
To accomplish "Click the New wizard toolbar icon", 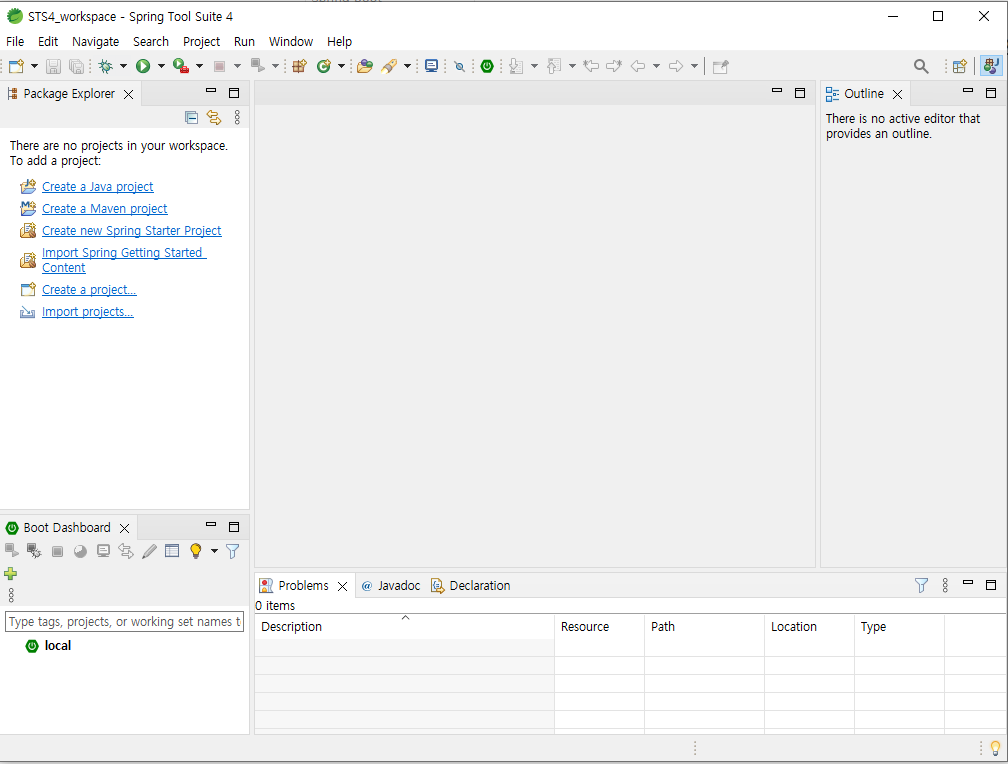I will coord(16,66).
